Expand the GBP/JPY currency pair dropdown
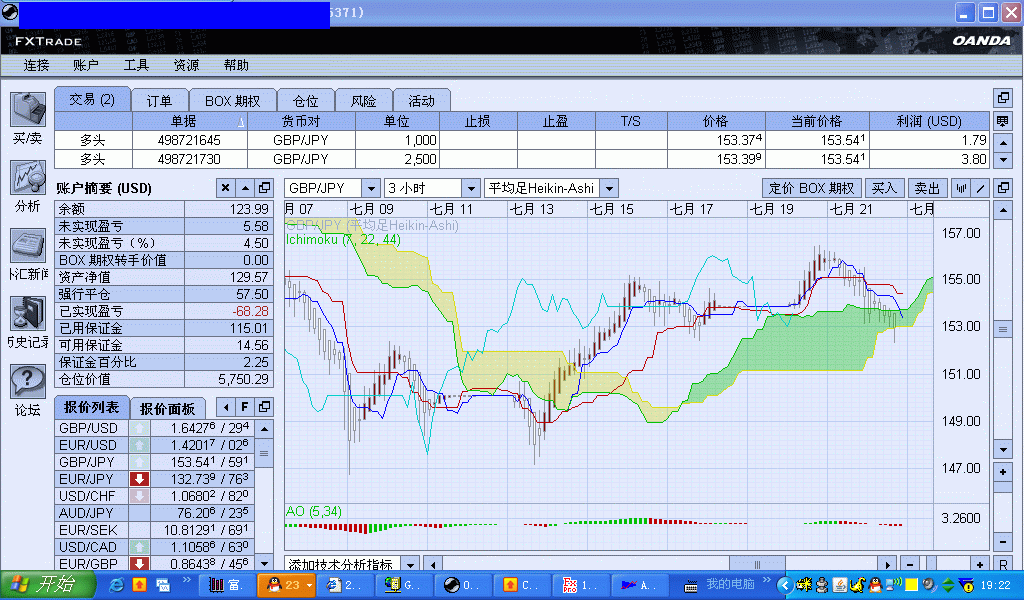The width and height of the screenshot is (1024, 600). coord(369,188)
